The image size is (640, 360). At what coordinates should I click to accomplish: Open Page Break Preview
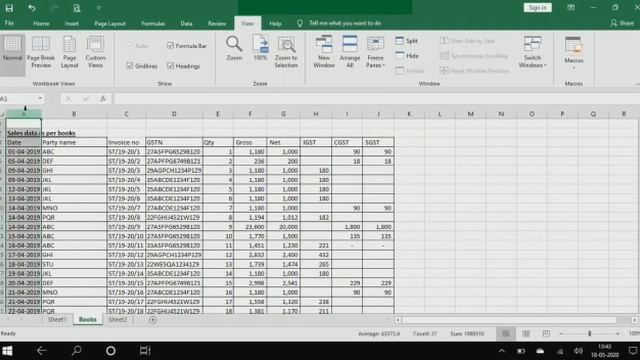41,52
